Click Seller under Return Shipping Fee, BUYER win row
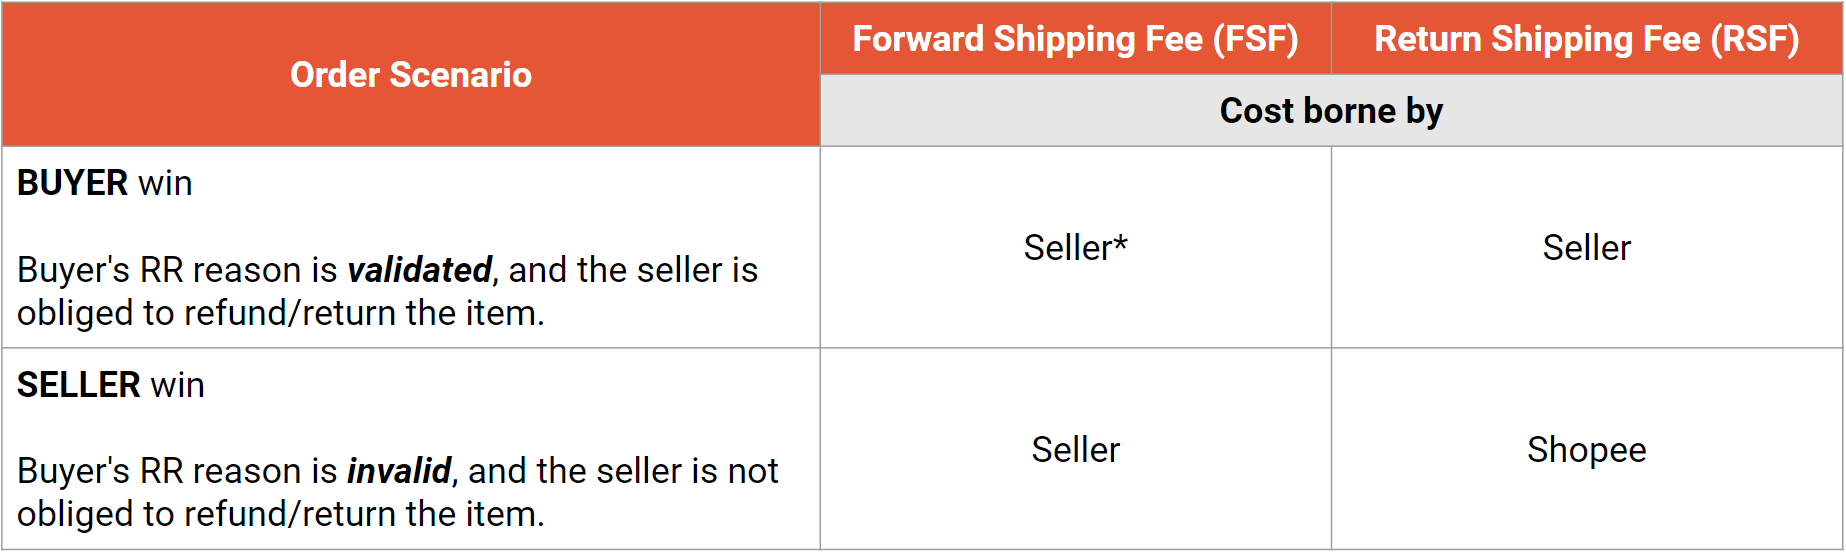 click(1586, 248)
